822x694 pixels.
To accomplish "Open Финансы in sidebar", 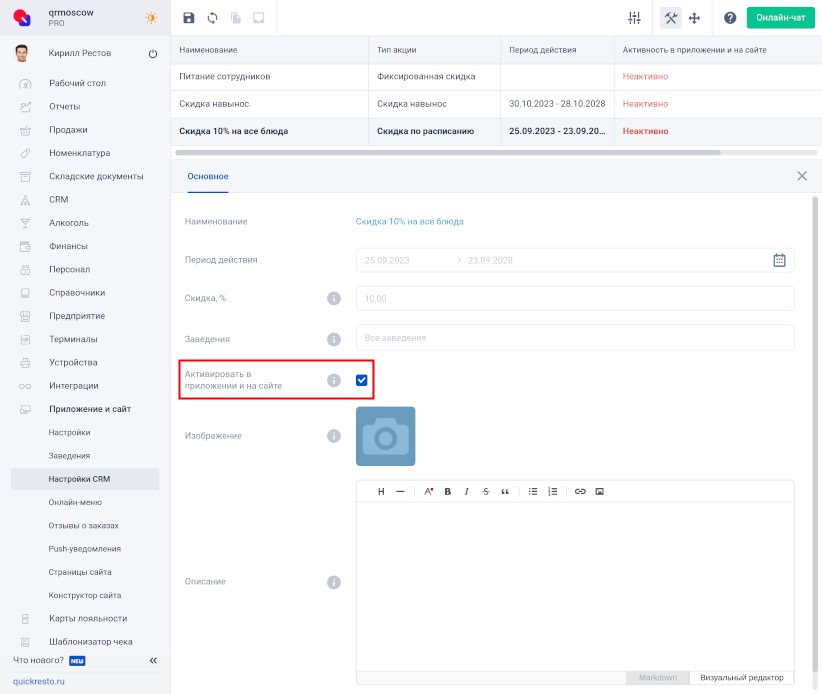I will click(68, 246).
